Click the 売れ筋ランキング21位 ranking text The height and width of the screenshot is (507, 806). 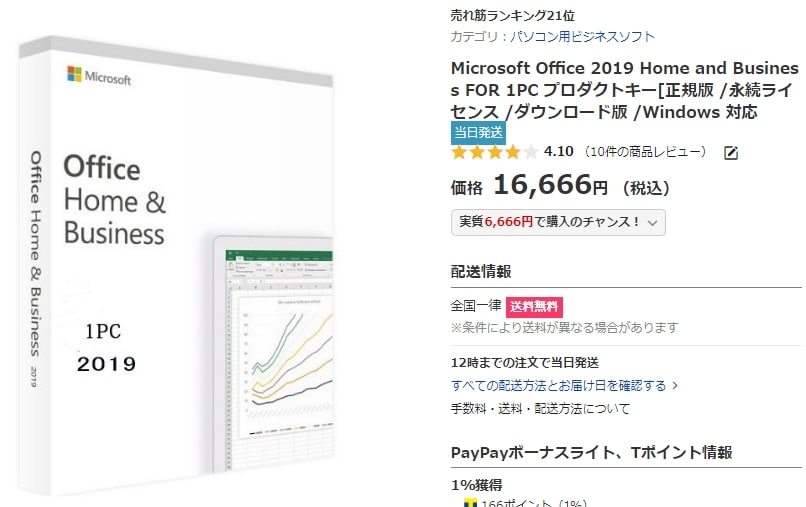click(513, 15)
